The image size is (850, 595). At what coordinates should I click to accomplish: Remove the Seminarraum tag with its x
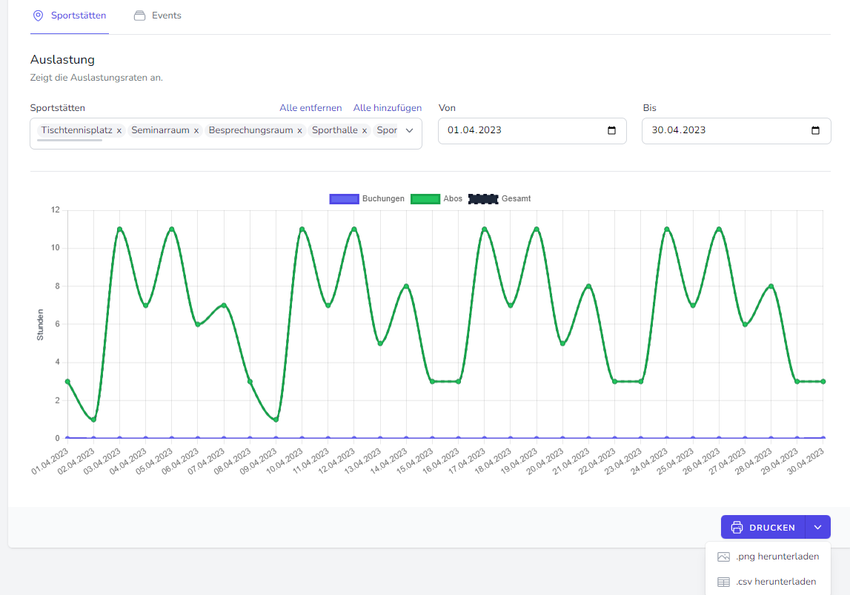(196, 131)
